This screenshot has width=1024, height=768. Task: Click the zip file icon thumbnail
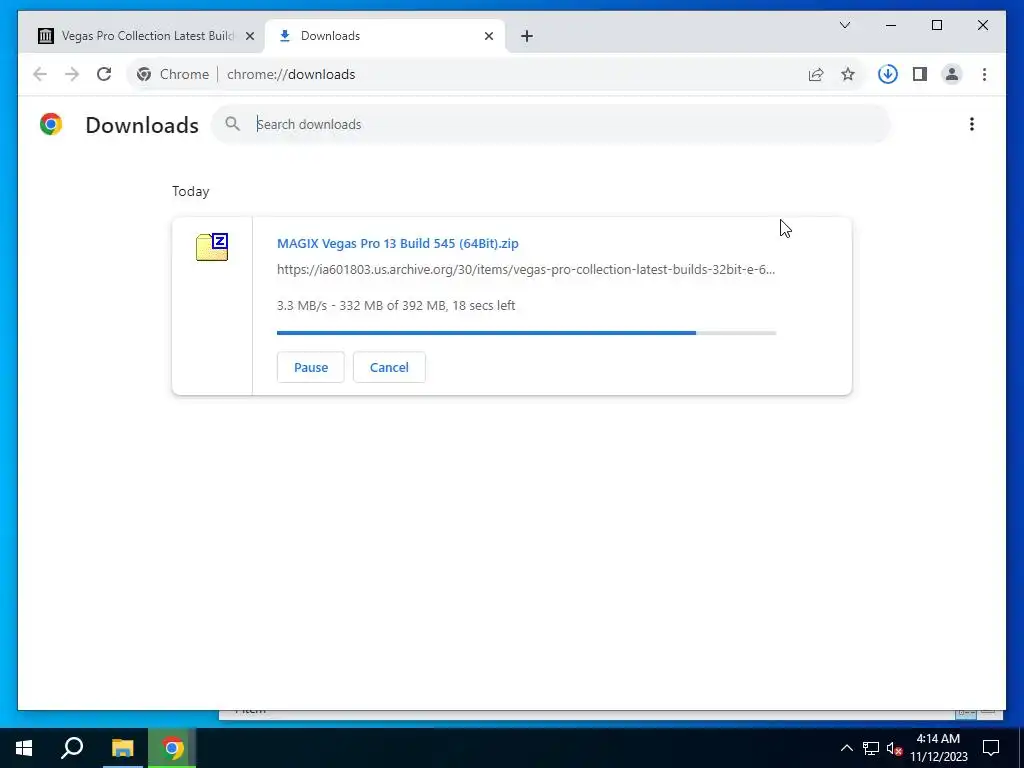tap(212, 247)
